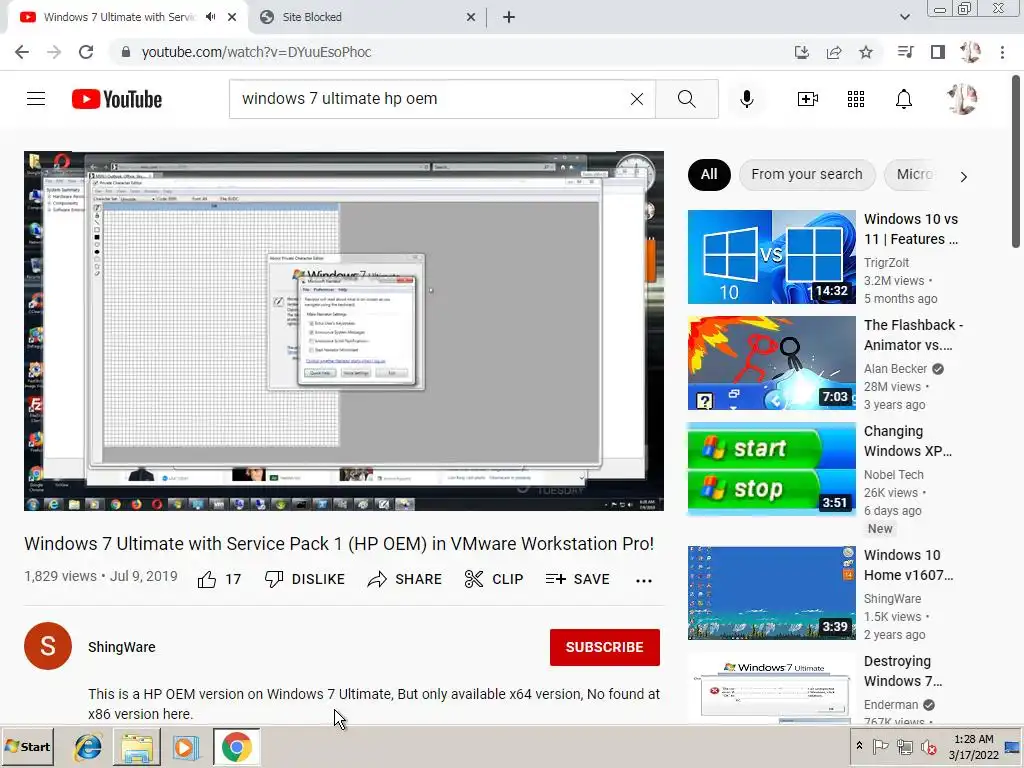
Task: Go to YouTube home via logo
Action: 117,99
